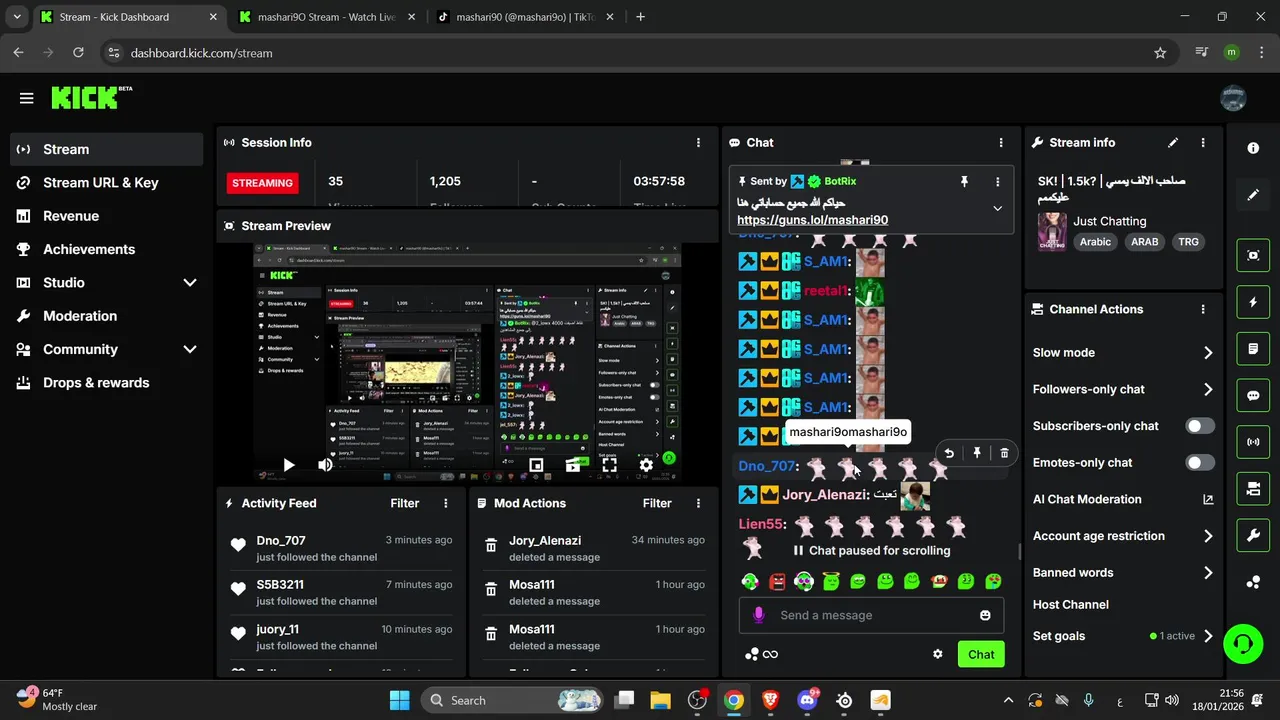The image size is (1280, 720).
Task: Switch to mashari9O Stream browser tab
Action: point(327,17)
